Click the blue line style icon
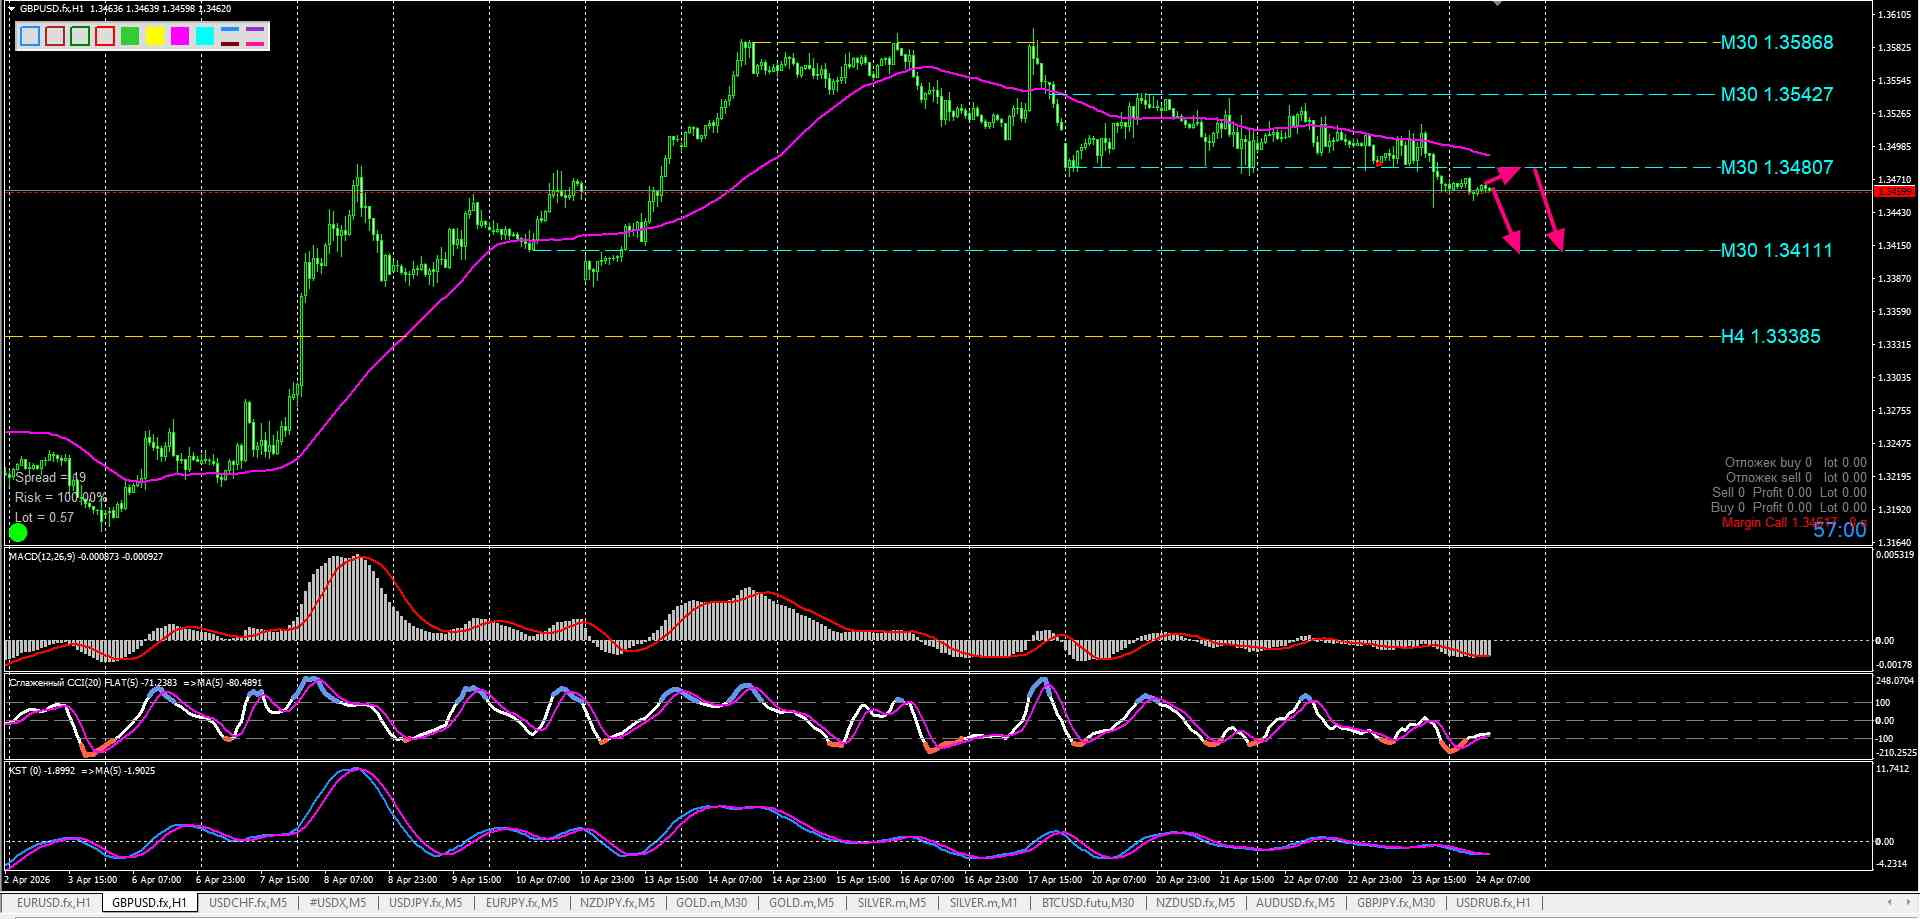Viewport: 1920px width, 919px height. pos(230,29)
